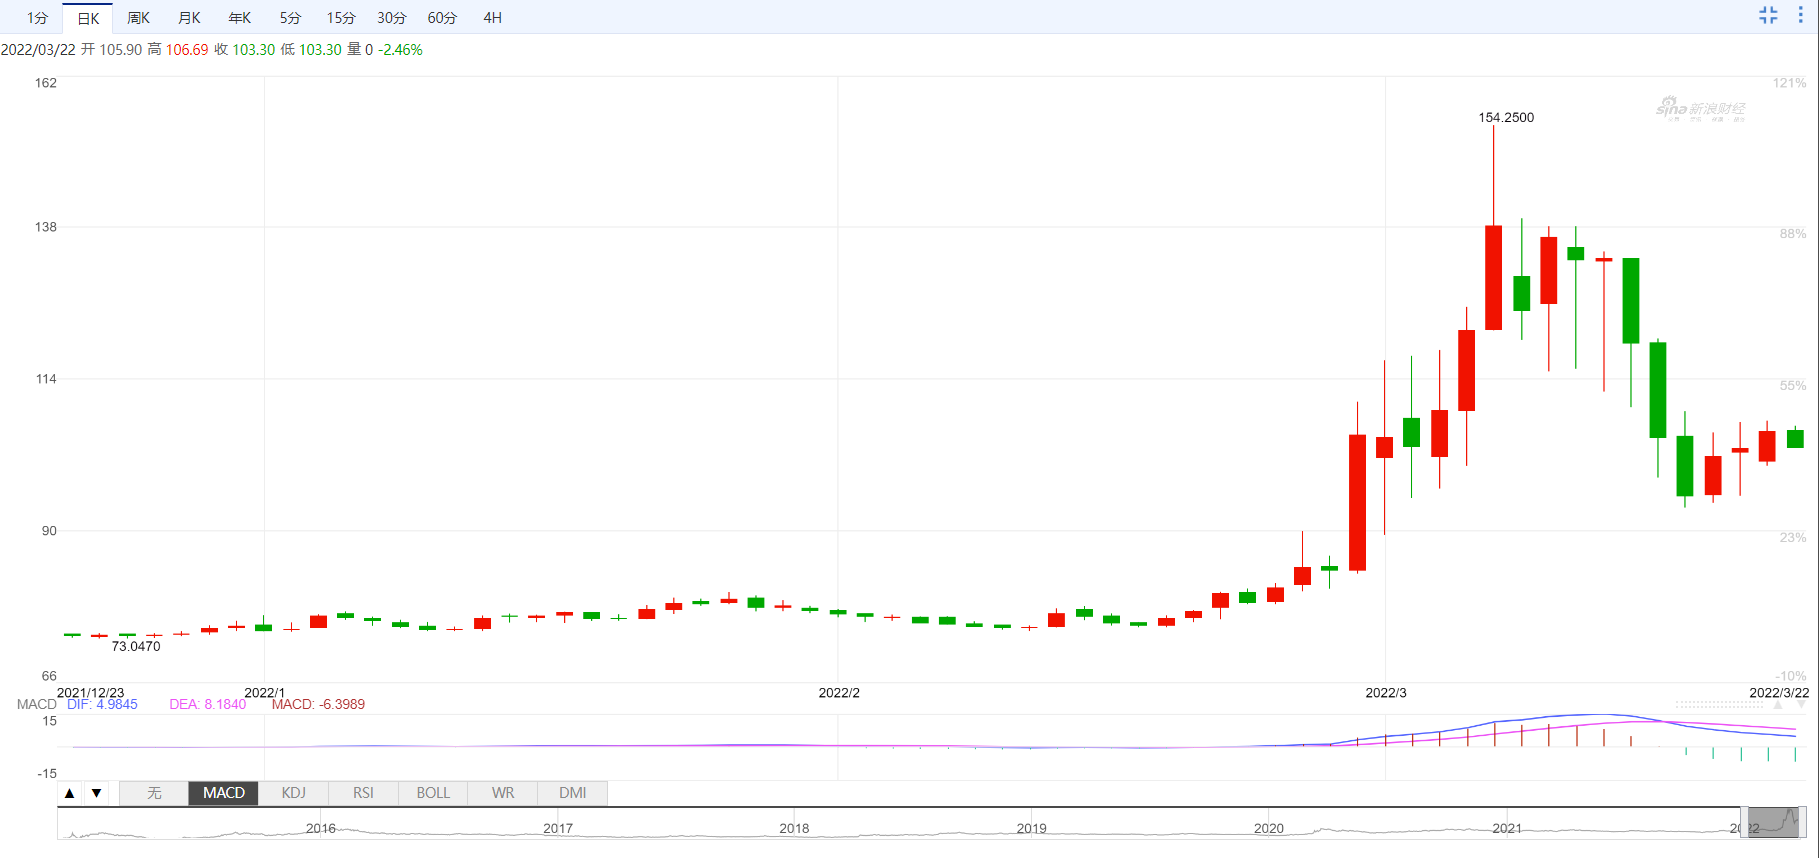This screenshot has height=858, width=1819.
Task: Click the MACD: -6.3989 value
Action: click(x=318, y=704)
